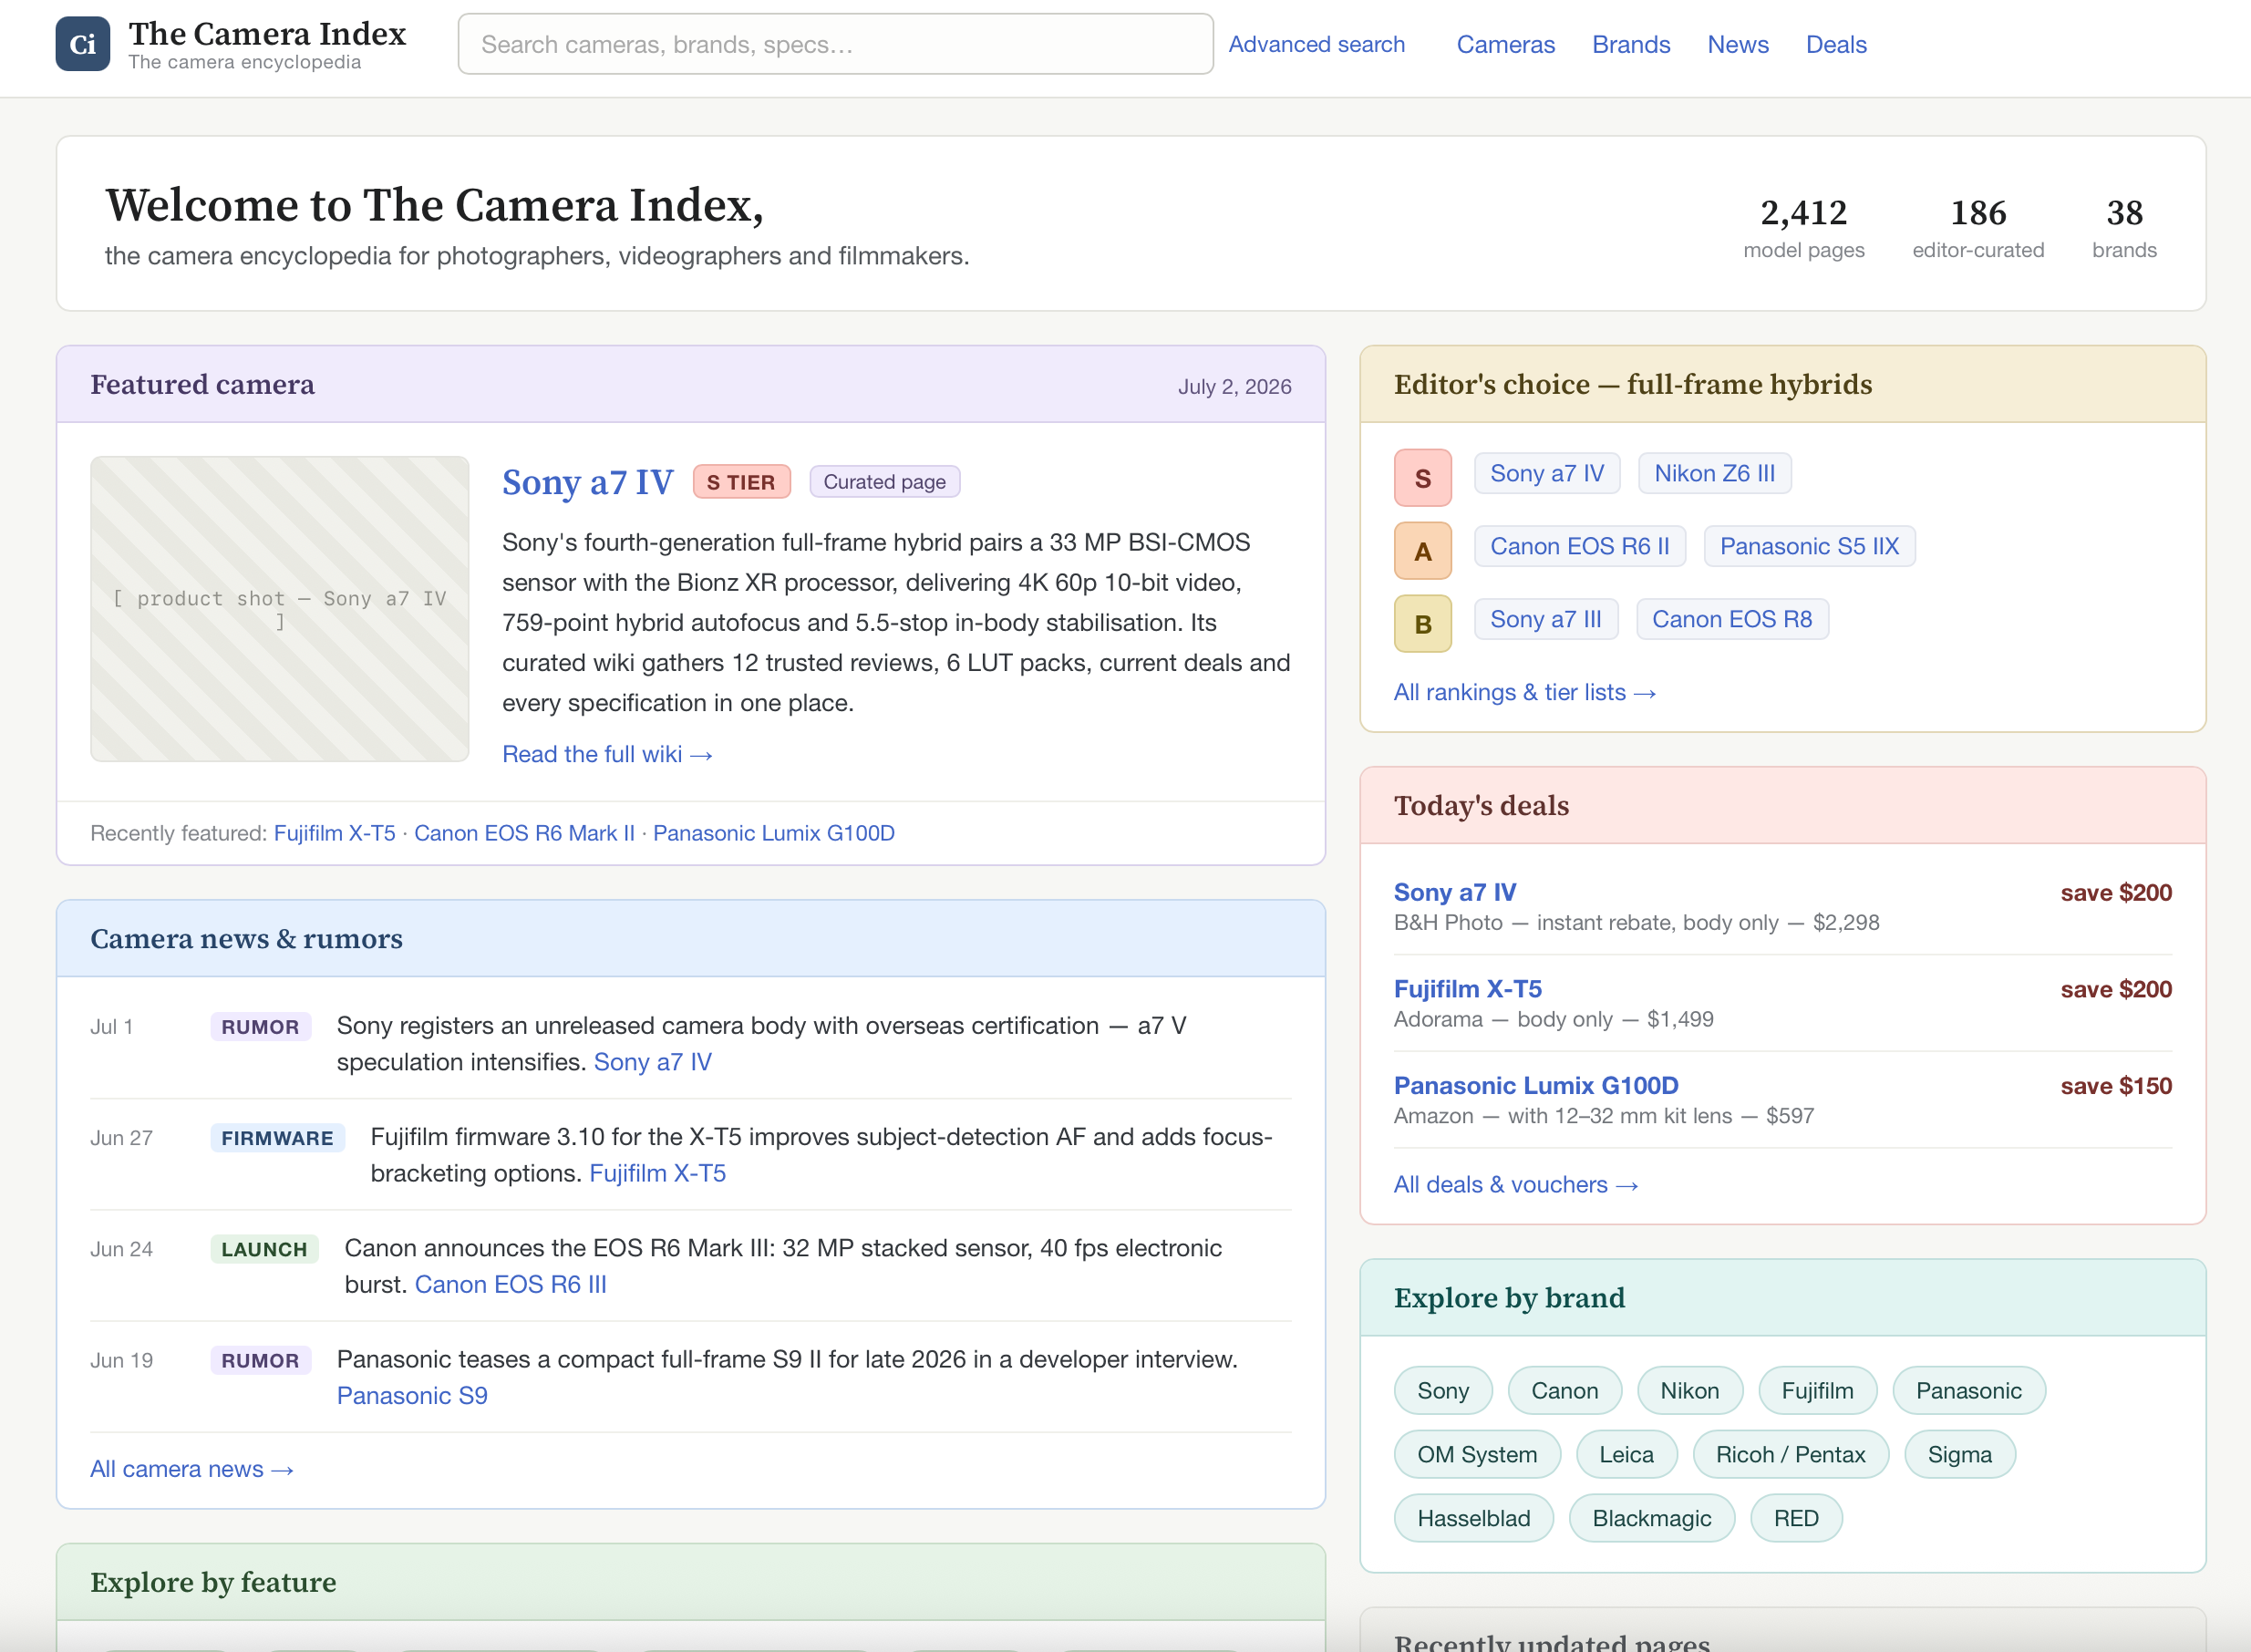Go to the Brands nav item
2251x1652 pixels.
point(1631,44)
